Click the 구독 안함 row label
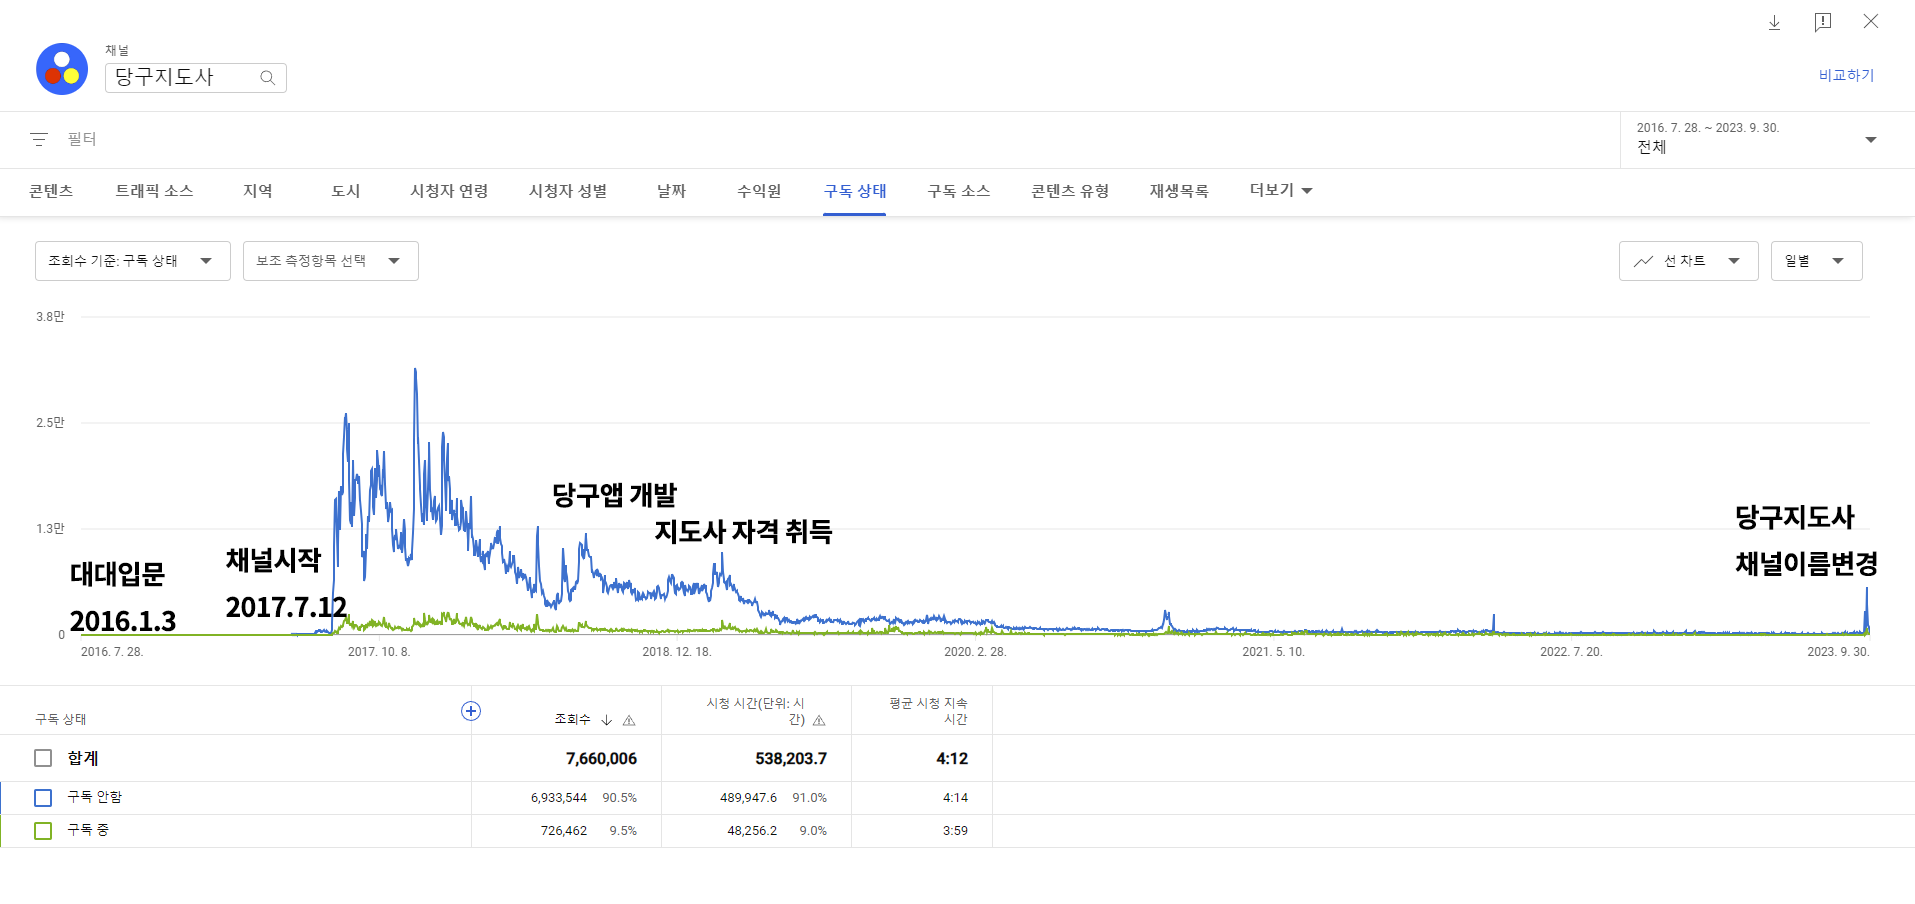1915x904 pixels. [95, 797]
